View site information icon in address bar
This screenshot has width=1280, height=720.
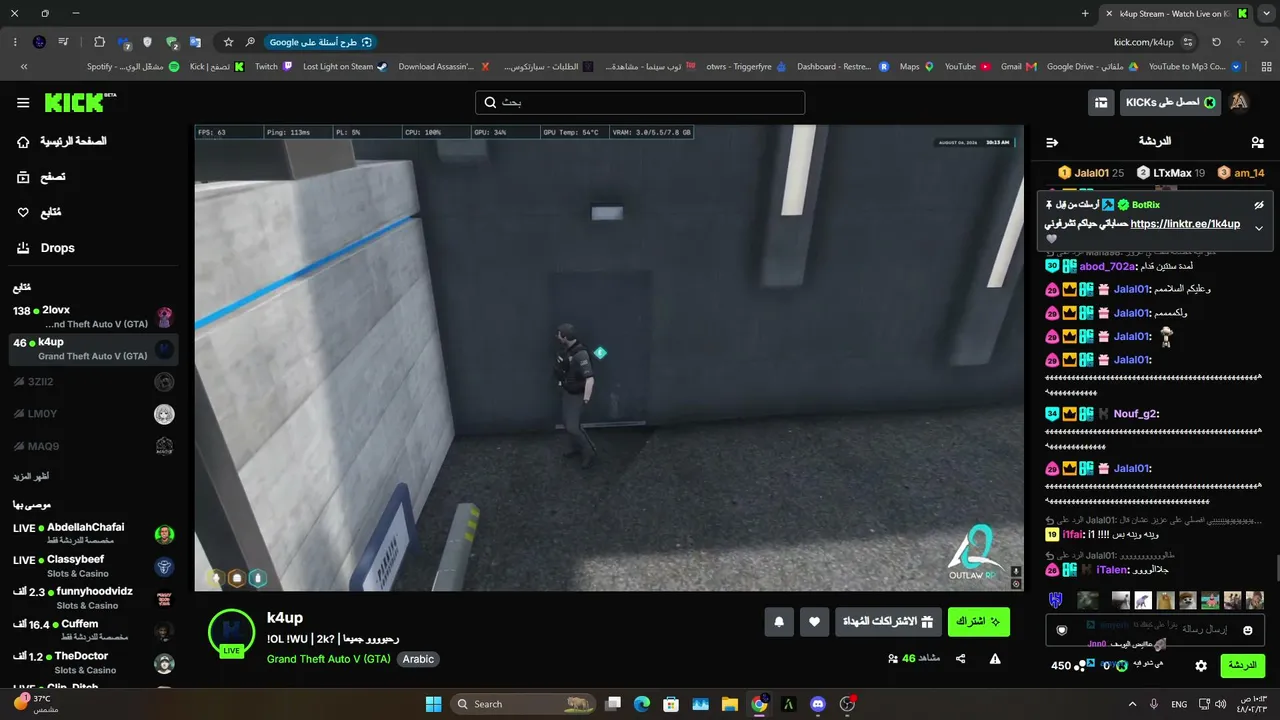(1188, 42)
